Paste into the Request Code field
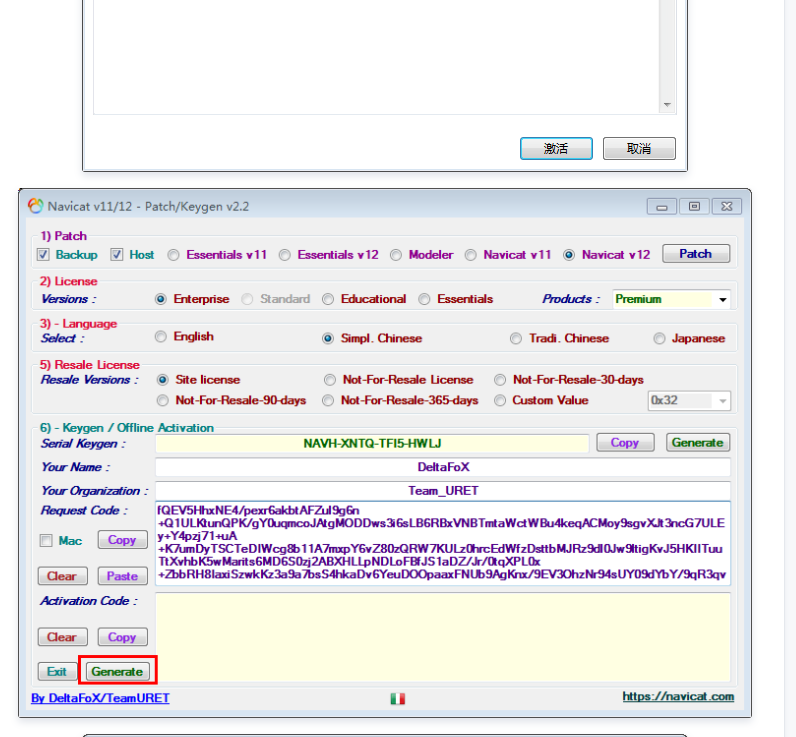Viewport: 796px width, 737px height. 122,576
